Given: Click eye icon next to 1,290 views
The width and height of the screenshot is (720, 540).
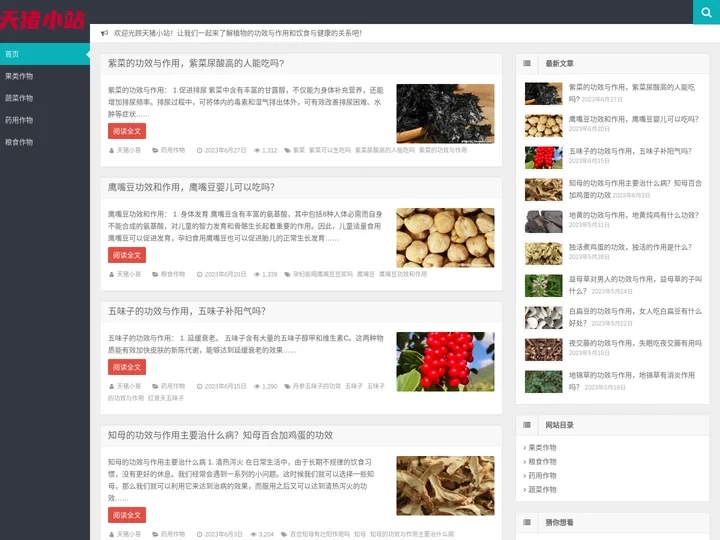Looking at the screenshot, I should (257, 386).
